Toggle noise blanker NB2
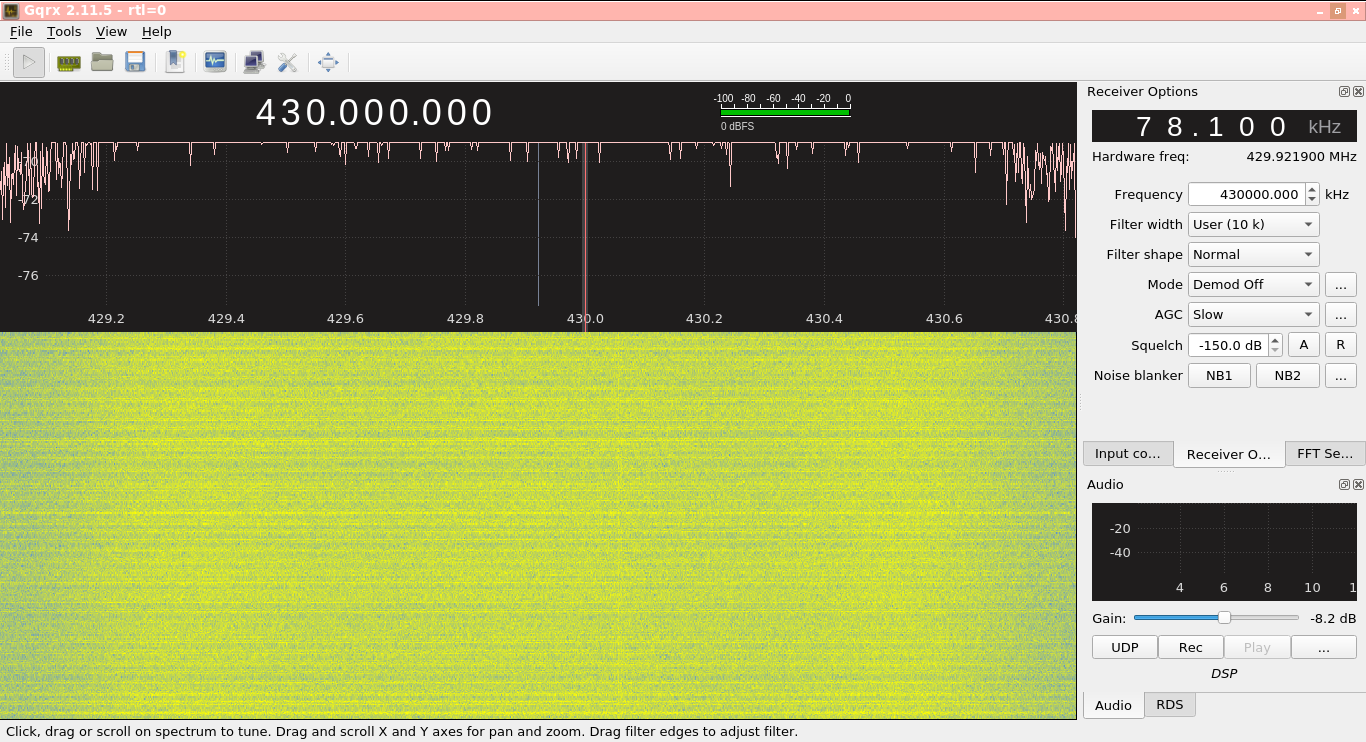The height and width of the screenshot is (742, 1366). pos(1288,376)
